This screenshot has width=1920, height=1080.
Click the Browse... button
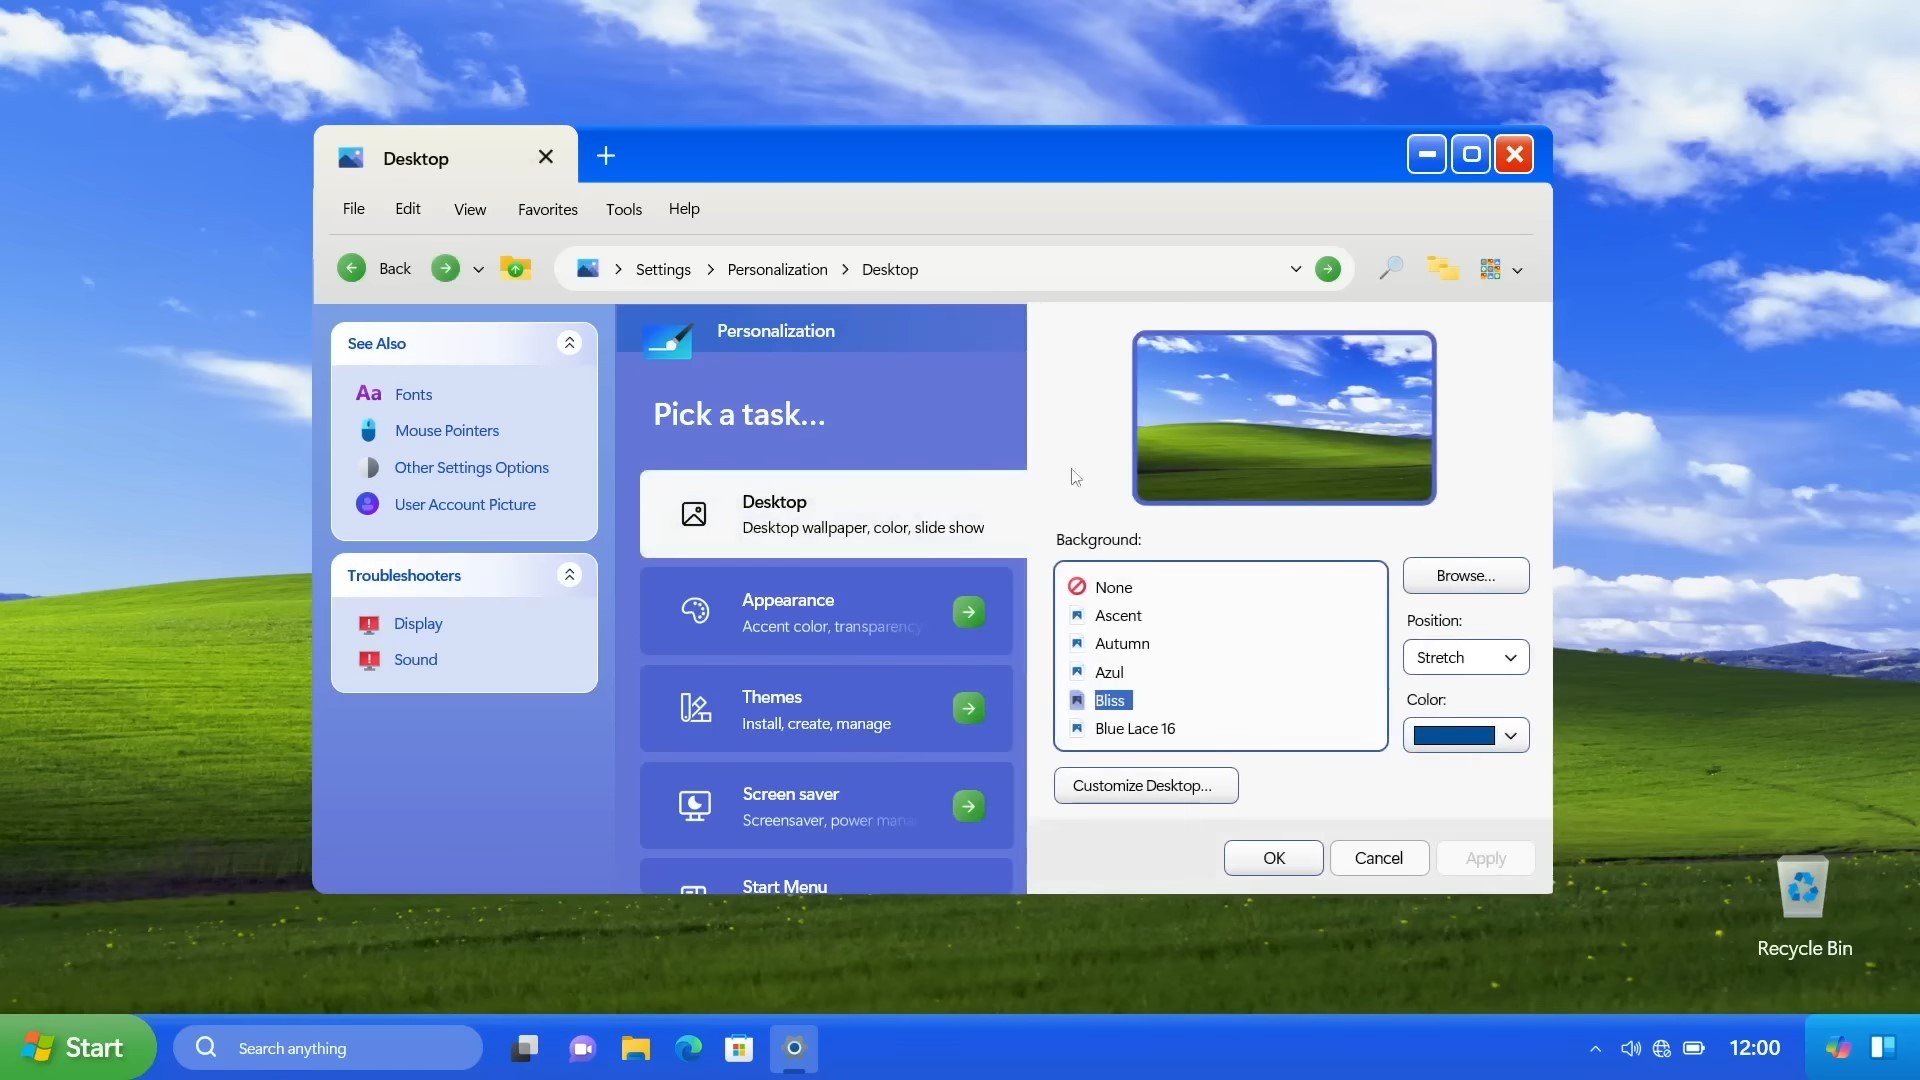[1465, 575]
